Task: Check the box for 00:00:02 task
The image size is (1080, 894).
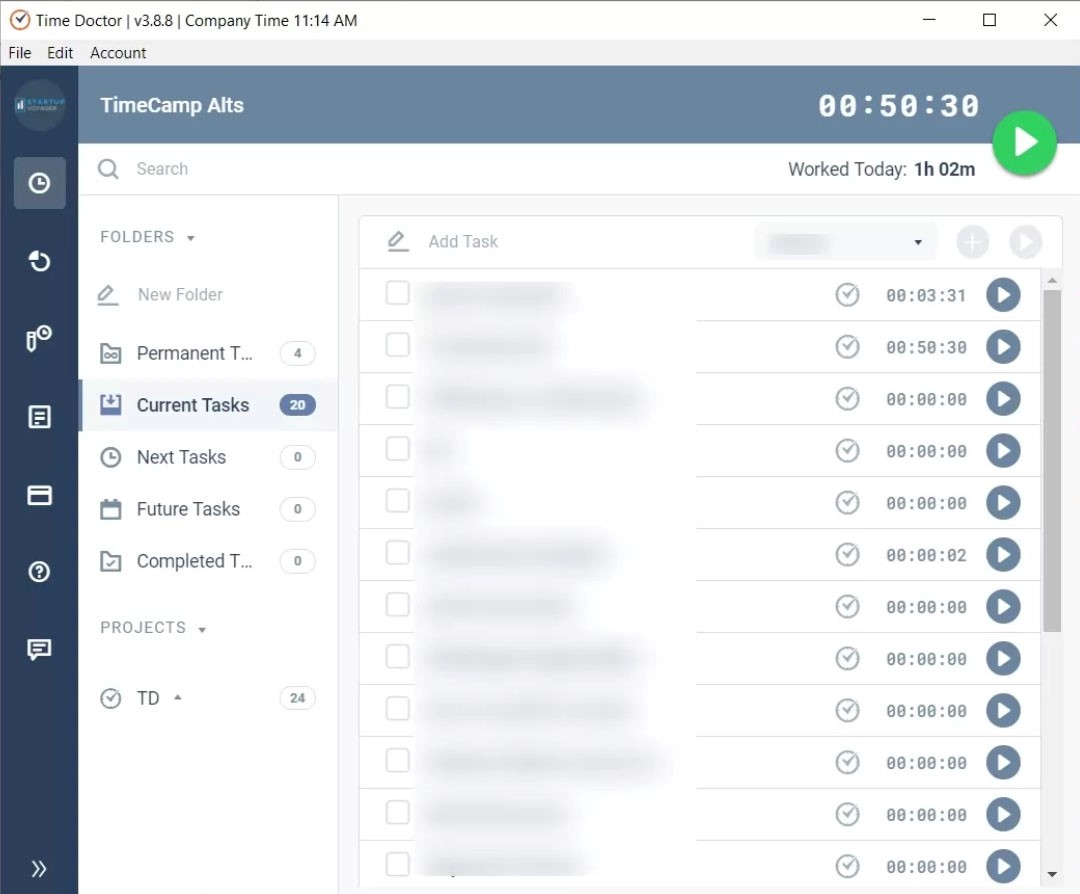Action: (x=397, y=553)
